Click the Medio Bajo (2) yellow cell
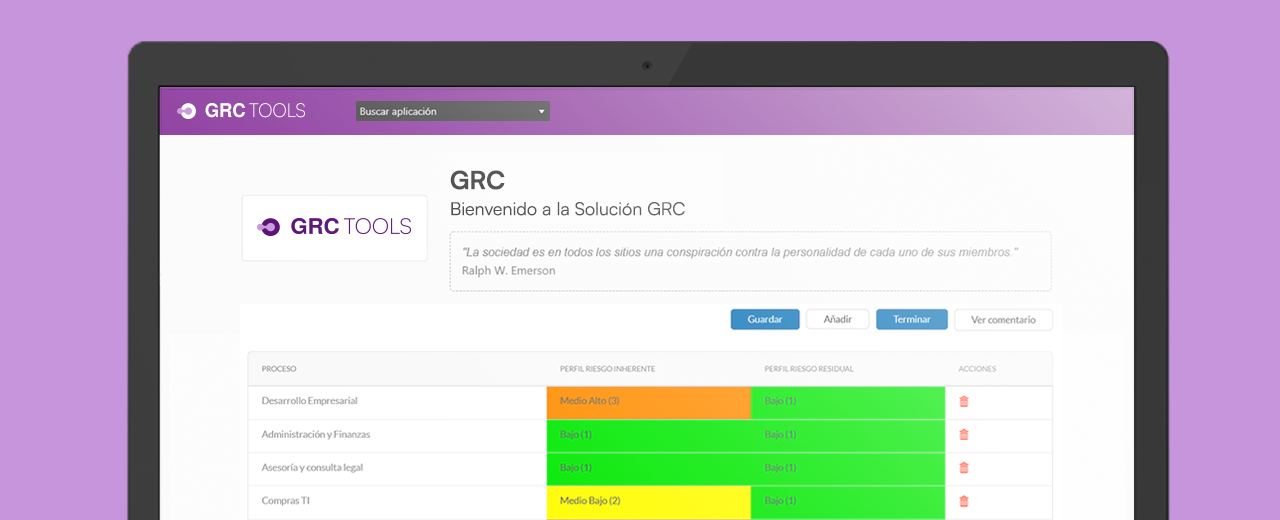 coord(649,501)
